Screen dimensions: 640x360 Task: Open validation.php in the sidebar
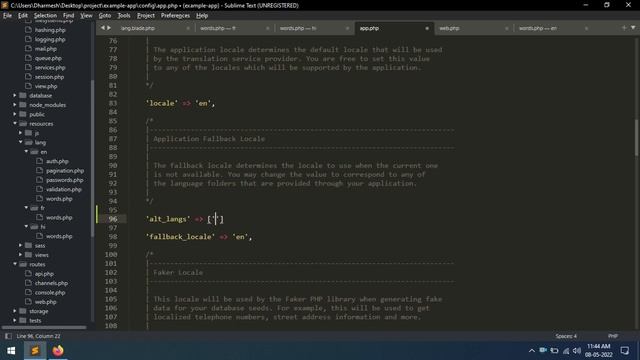click(64, 189)
